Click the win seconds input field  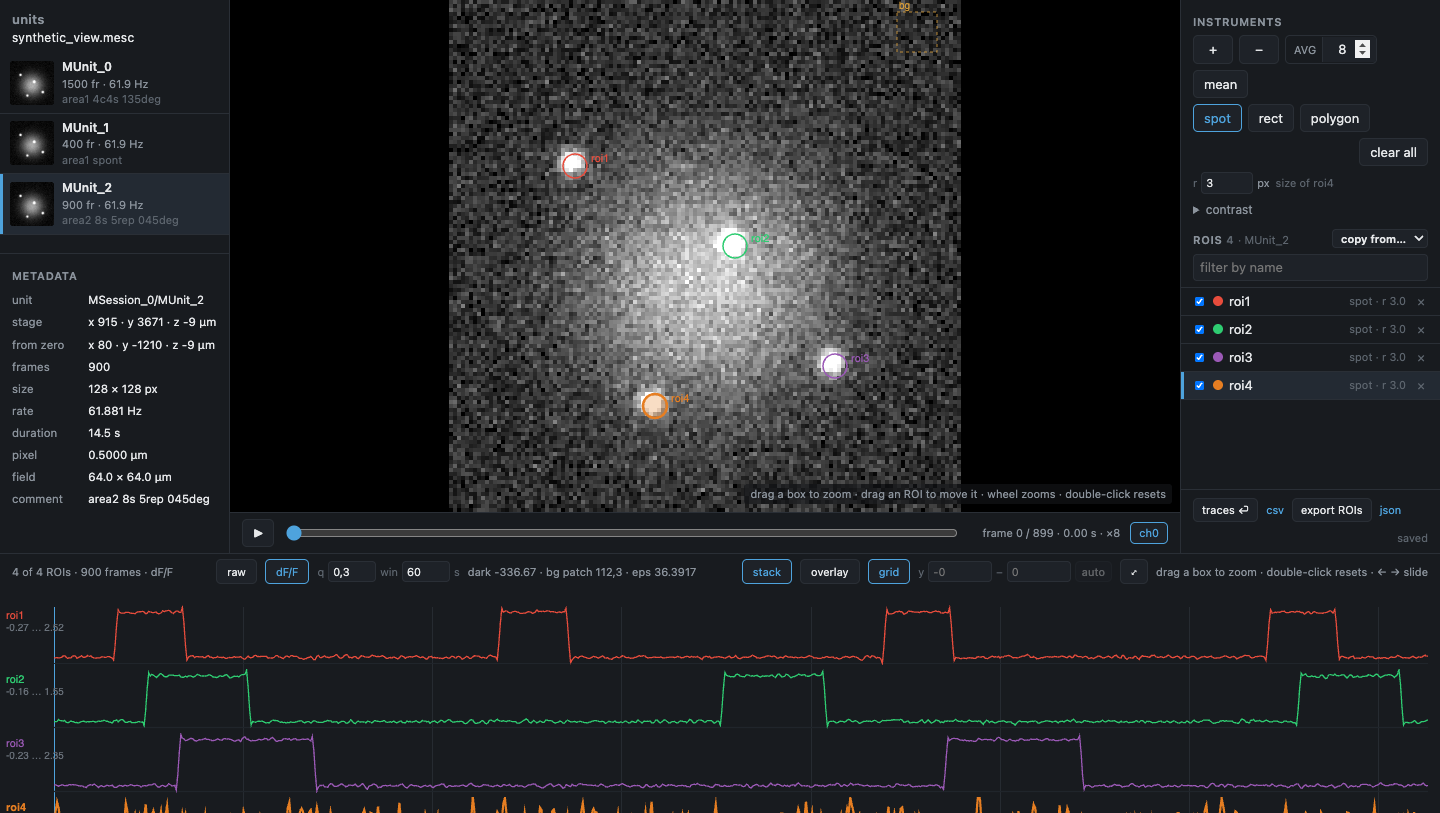426,572
